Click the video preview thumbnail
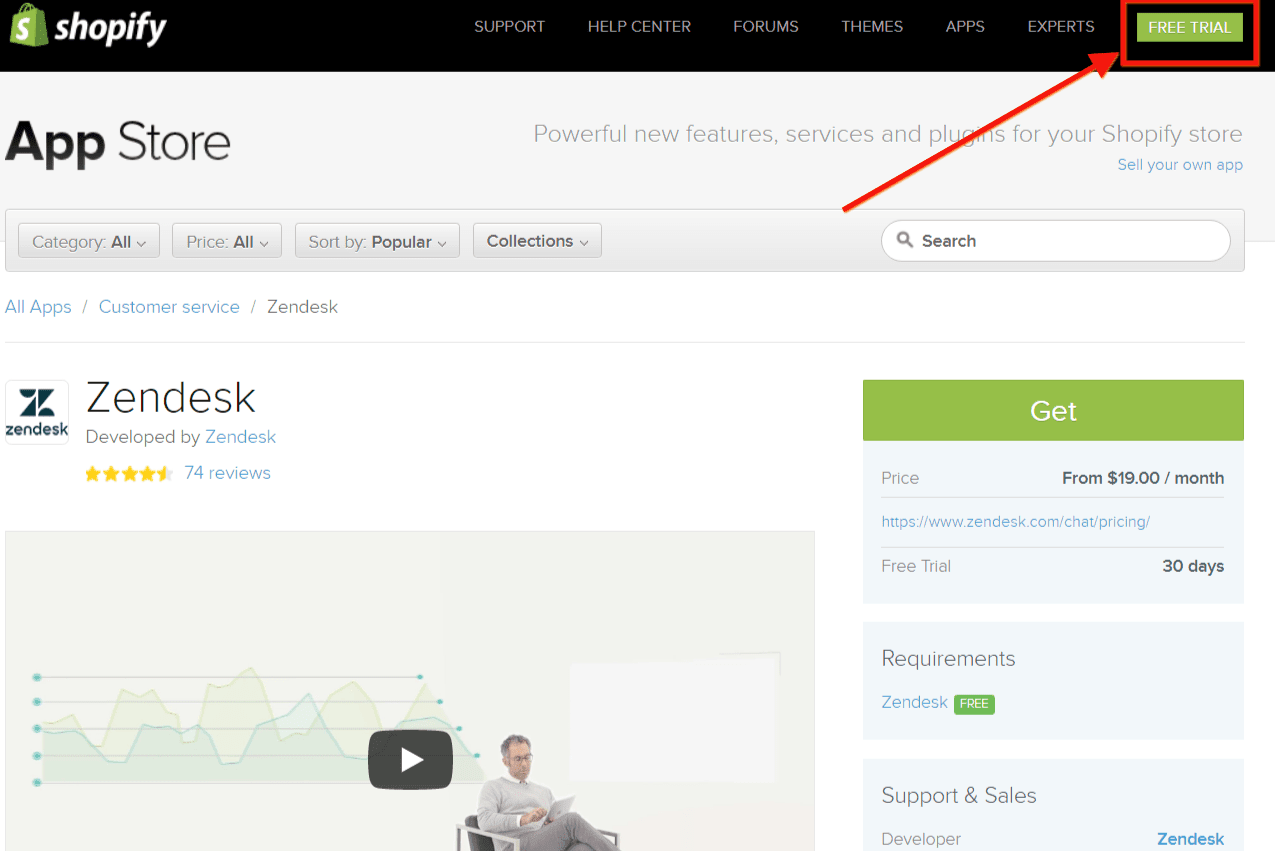Image resolution: width=1275 pixels, height=851 pixels. [x=410, y=690]
